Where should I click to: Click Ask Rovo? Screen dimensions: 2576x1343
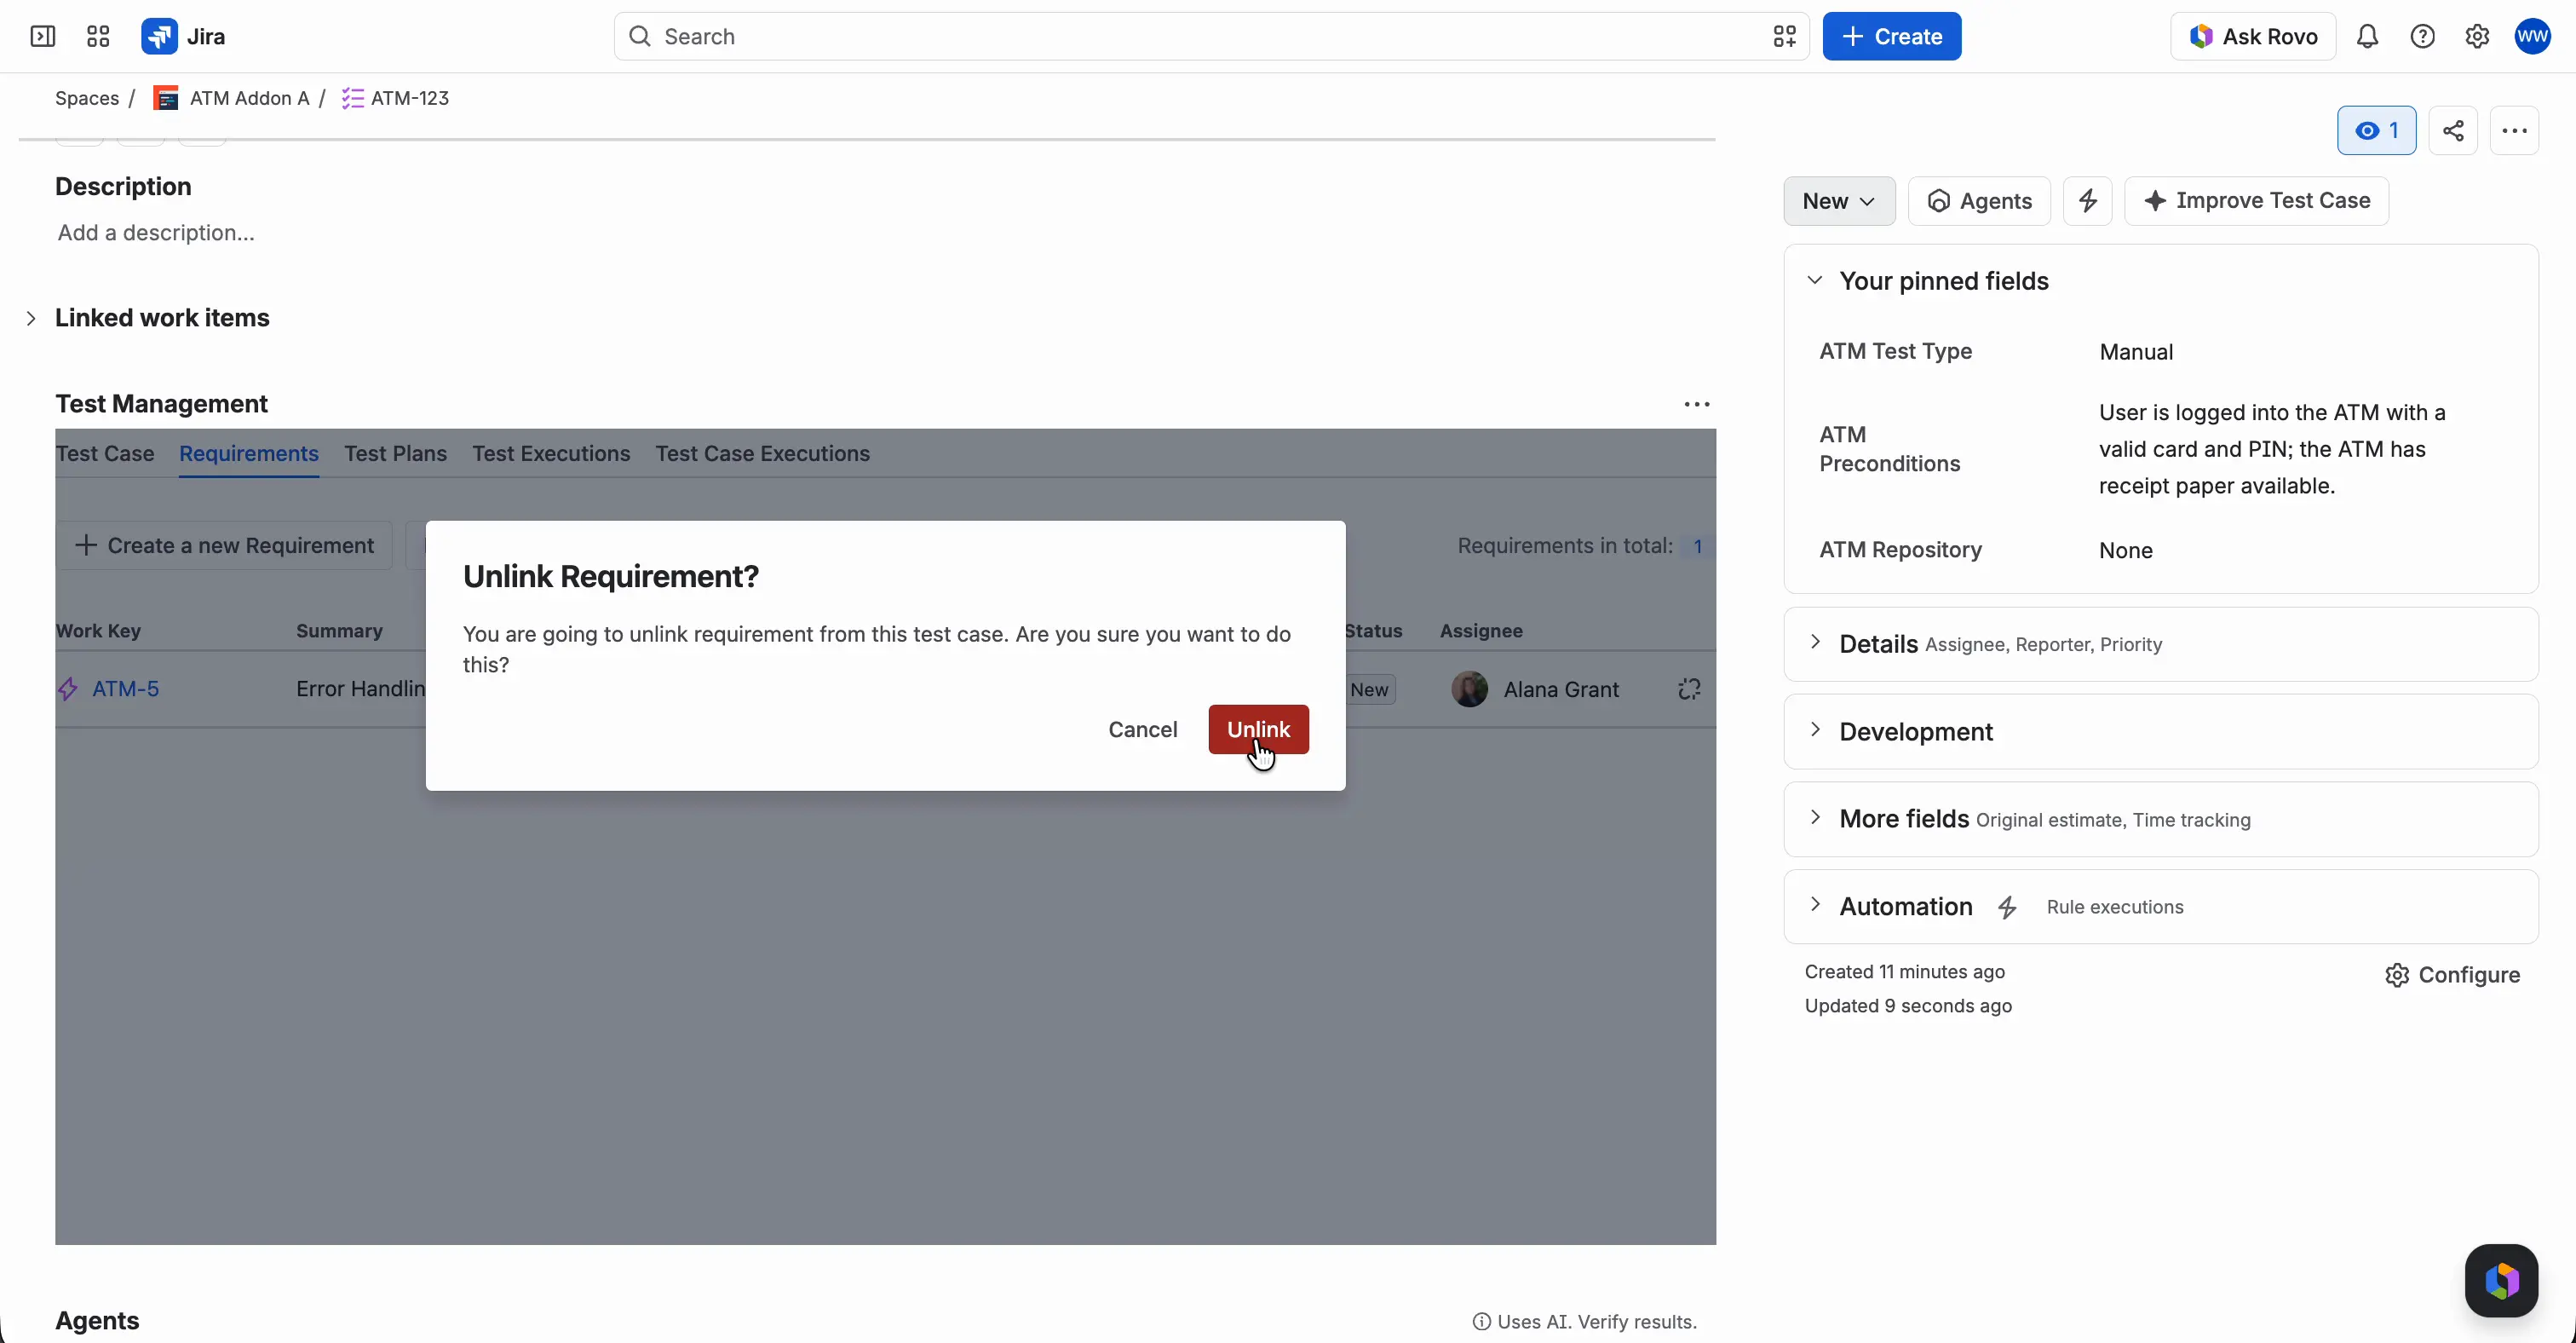[x=2253, y=37]
